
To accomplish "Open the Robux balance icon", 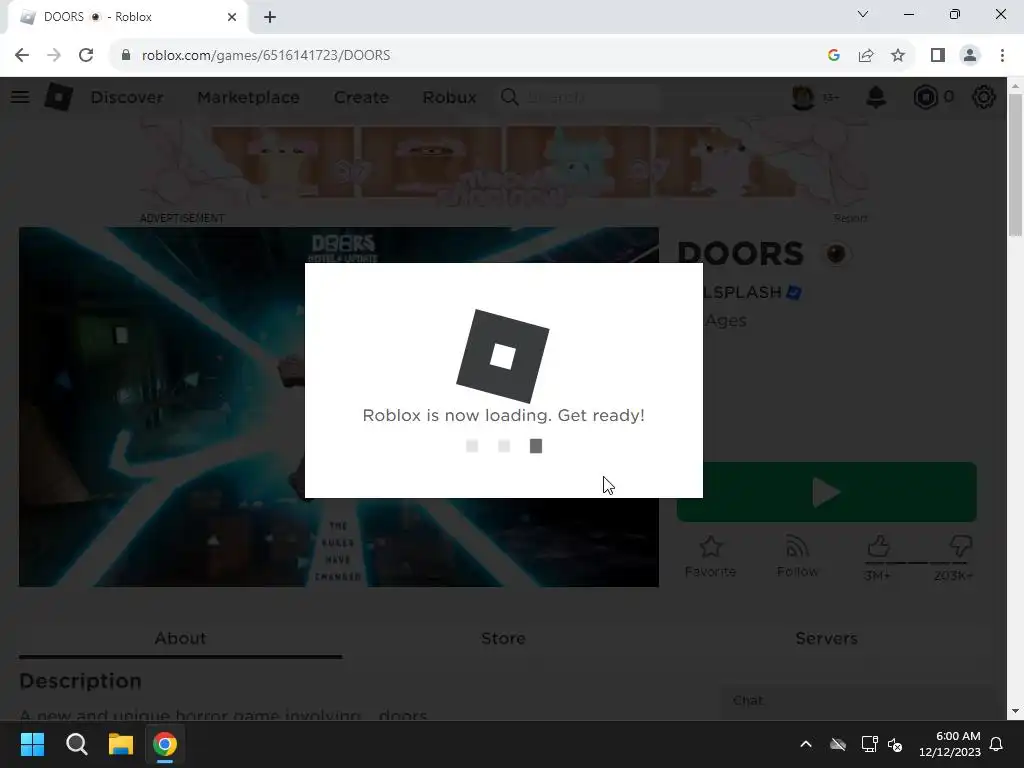I will [925, 97].
